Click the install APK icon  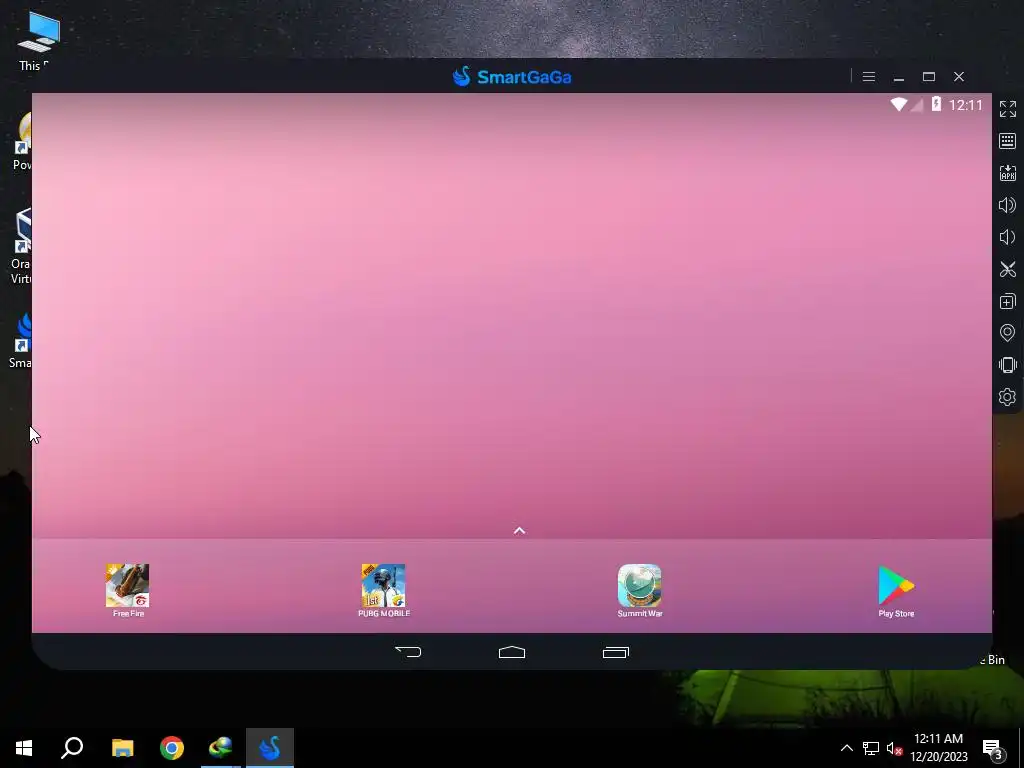point(1008,173)
